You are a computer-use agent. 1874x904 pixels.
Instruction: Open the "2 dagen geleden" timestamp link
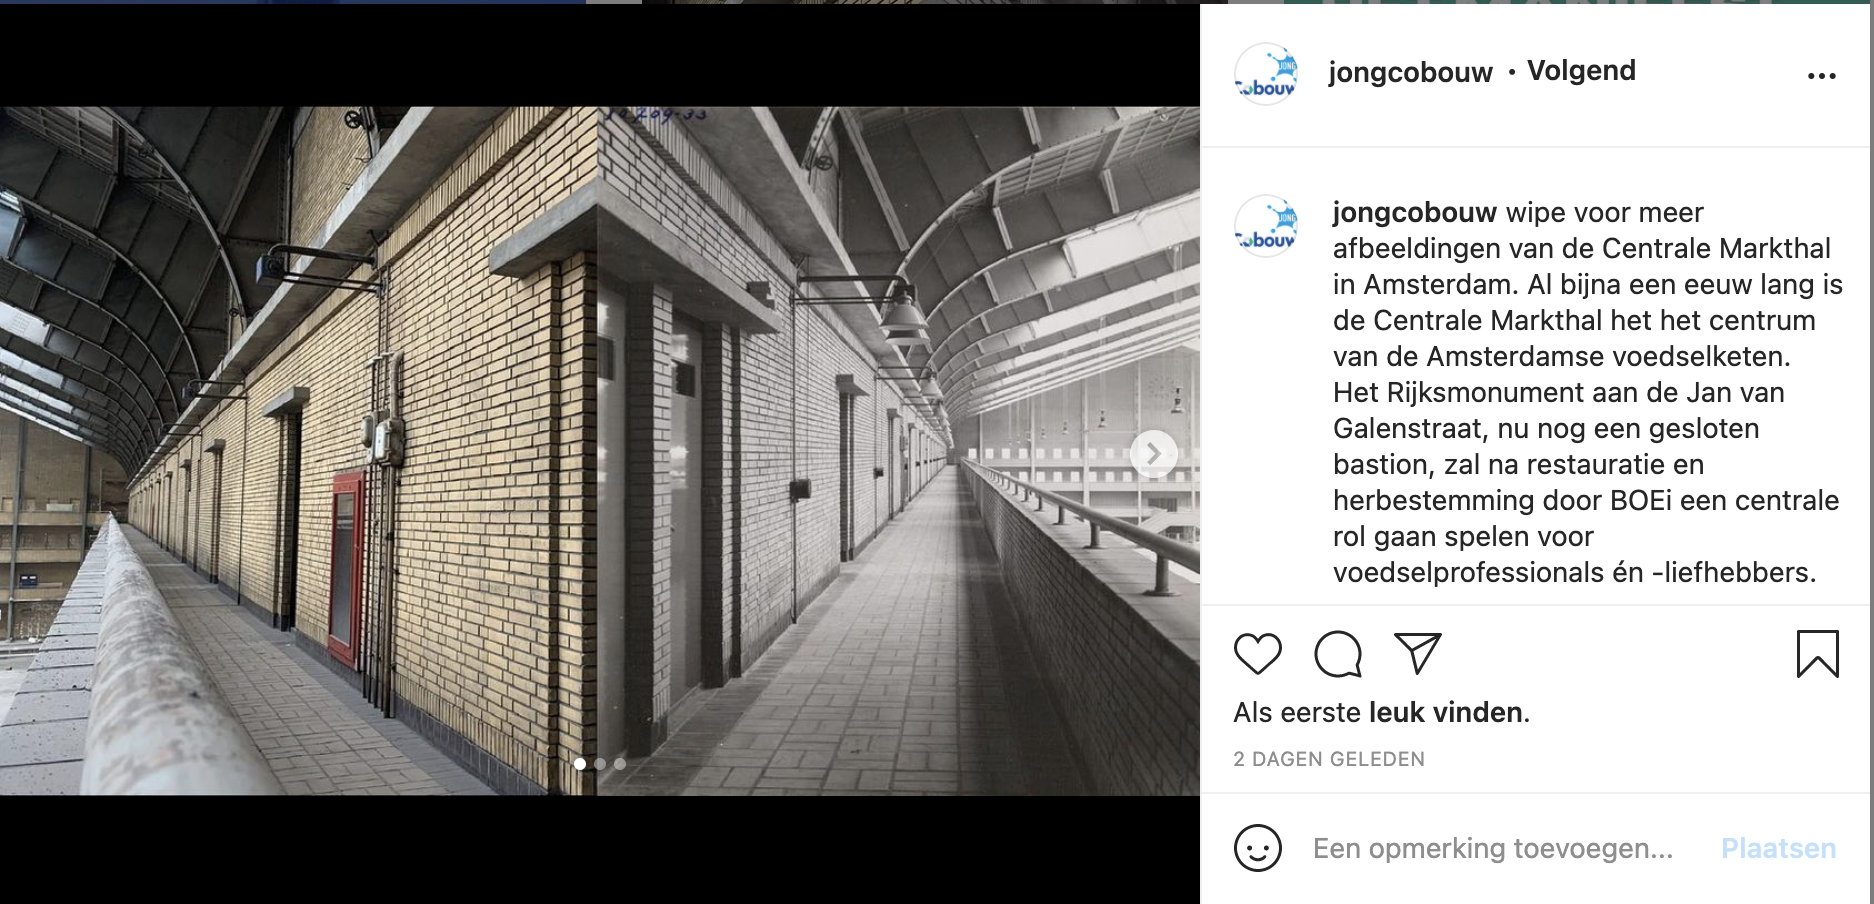click(x=1328, y=759)
